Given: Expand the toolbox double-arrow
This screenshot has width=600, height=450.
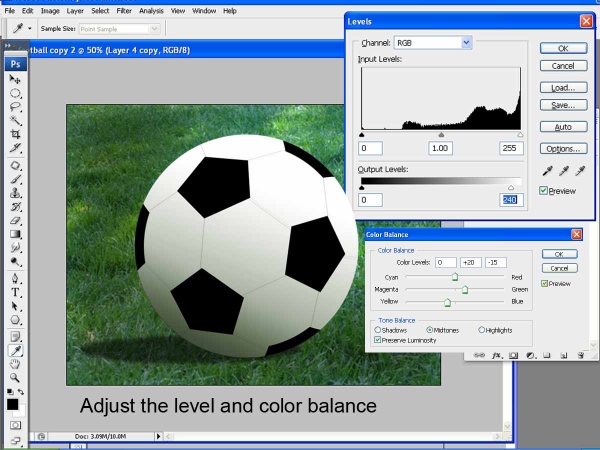Looking at the screenshot, I should 8,46.
